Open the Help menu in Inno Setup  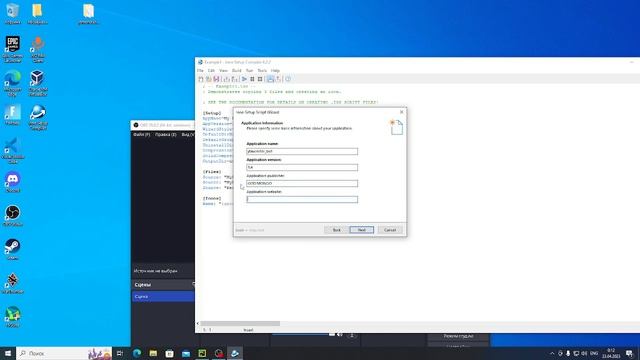[x=276, y=71]
